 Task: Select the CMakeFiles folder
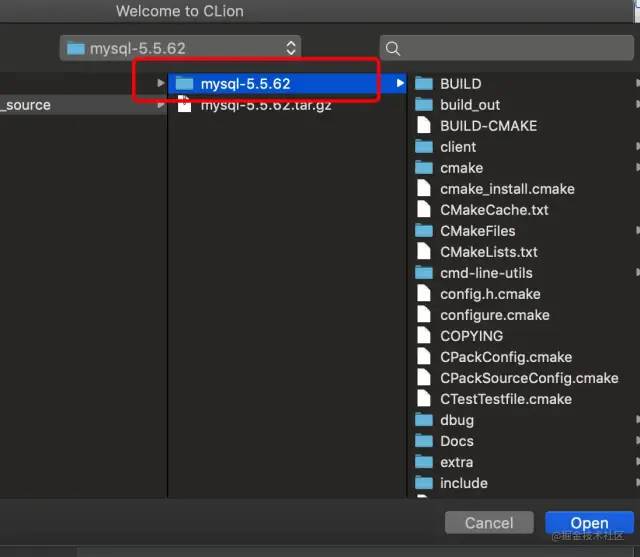pos(478,231)
